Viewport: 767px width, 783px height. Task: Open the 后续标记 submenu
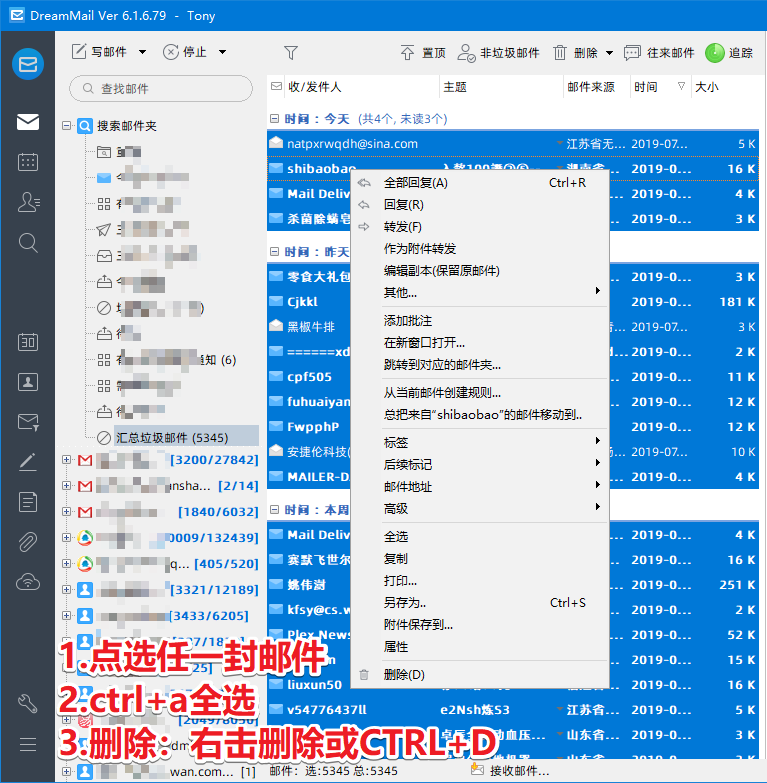click(480, 464)
